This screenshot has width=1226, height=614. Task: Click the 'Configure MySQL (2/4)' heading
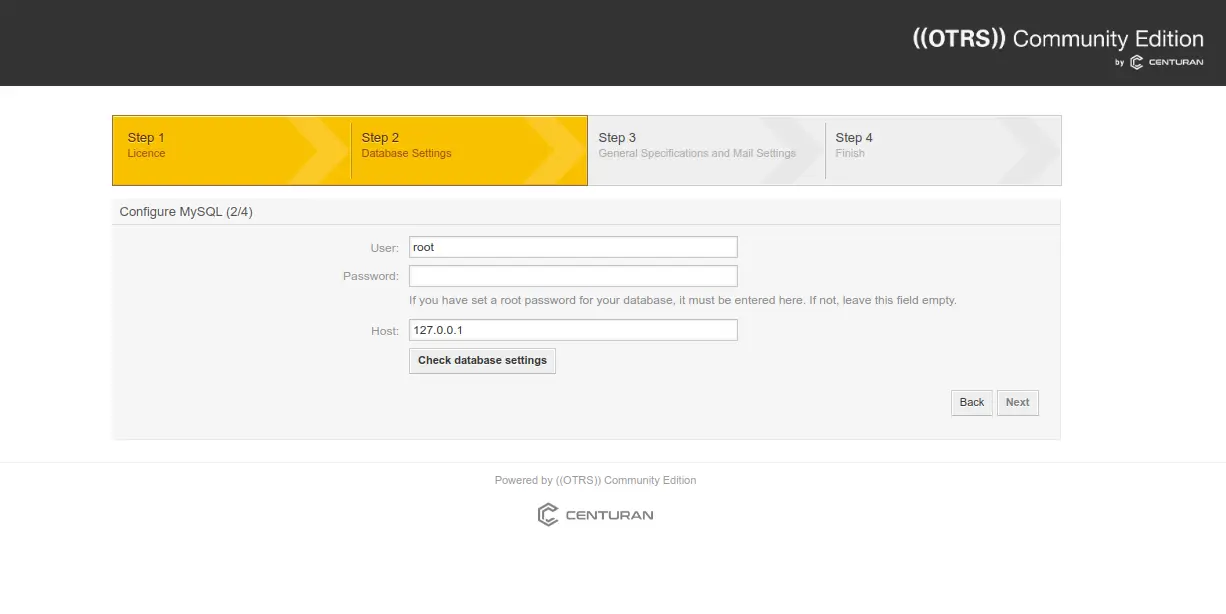click(186, 212)
